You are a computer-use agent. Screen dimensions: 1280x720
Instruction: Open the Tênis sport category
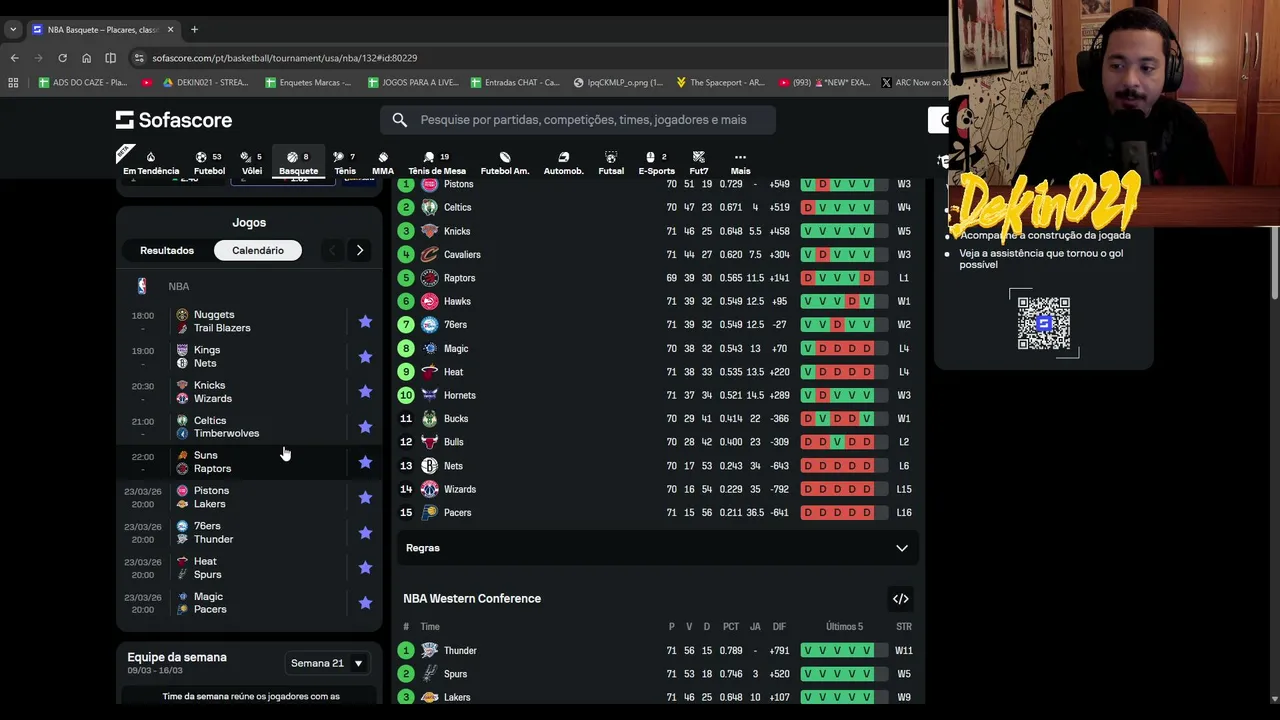click(345, 163)
